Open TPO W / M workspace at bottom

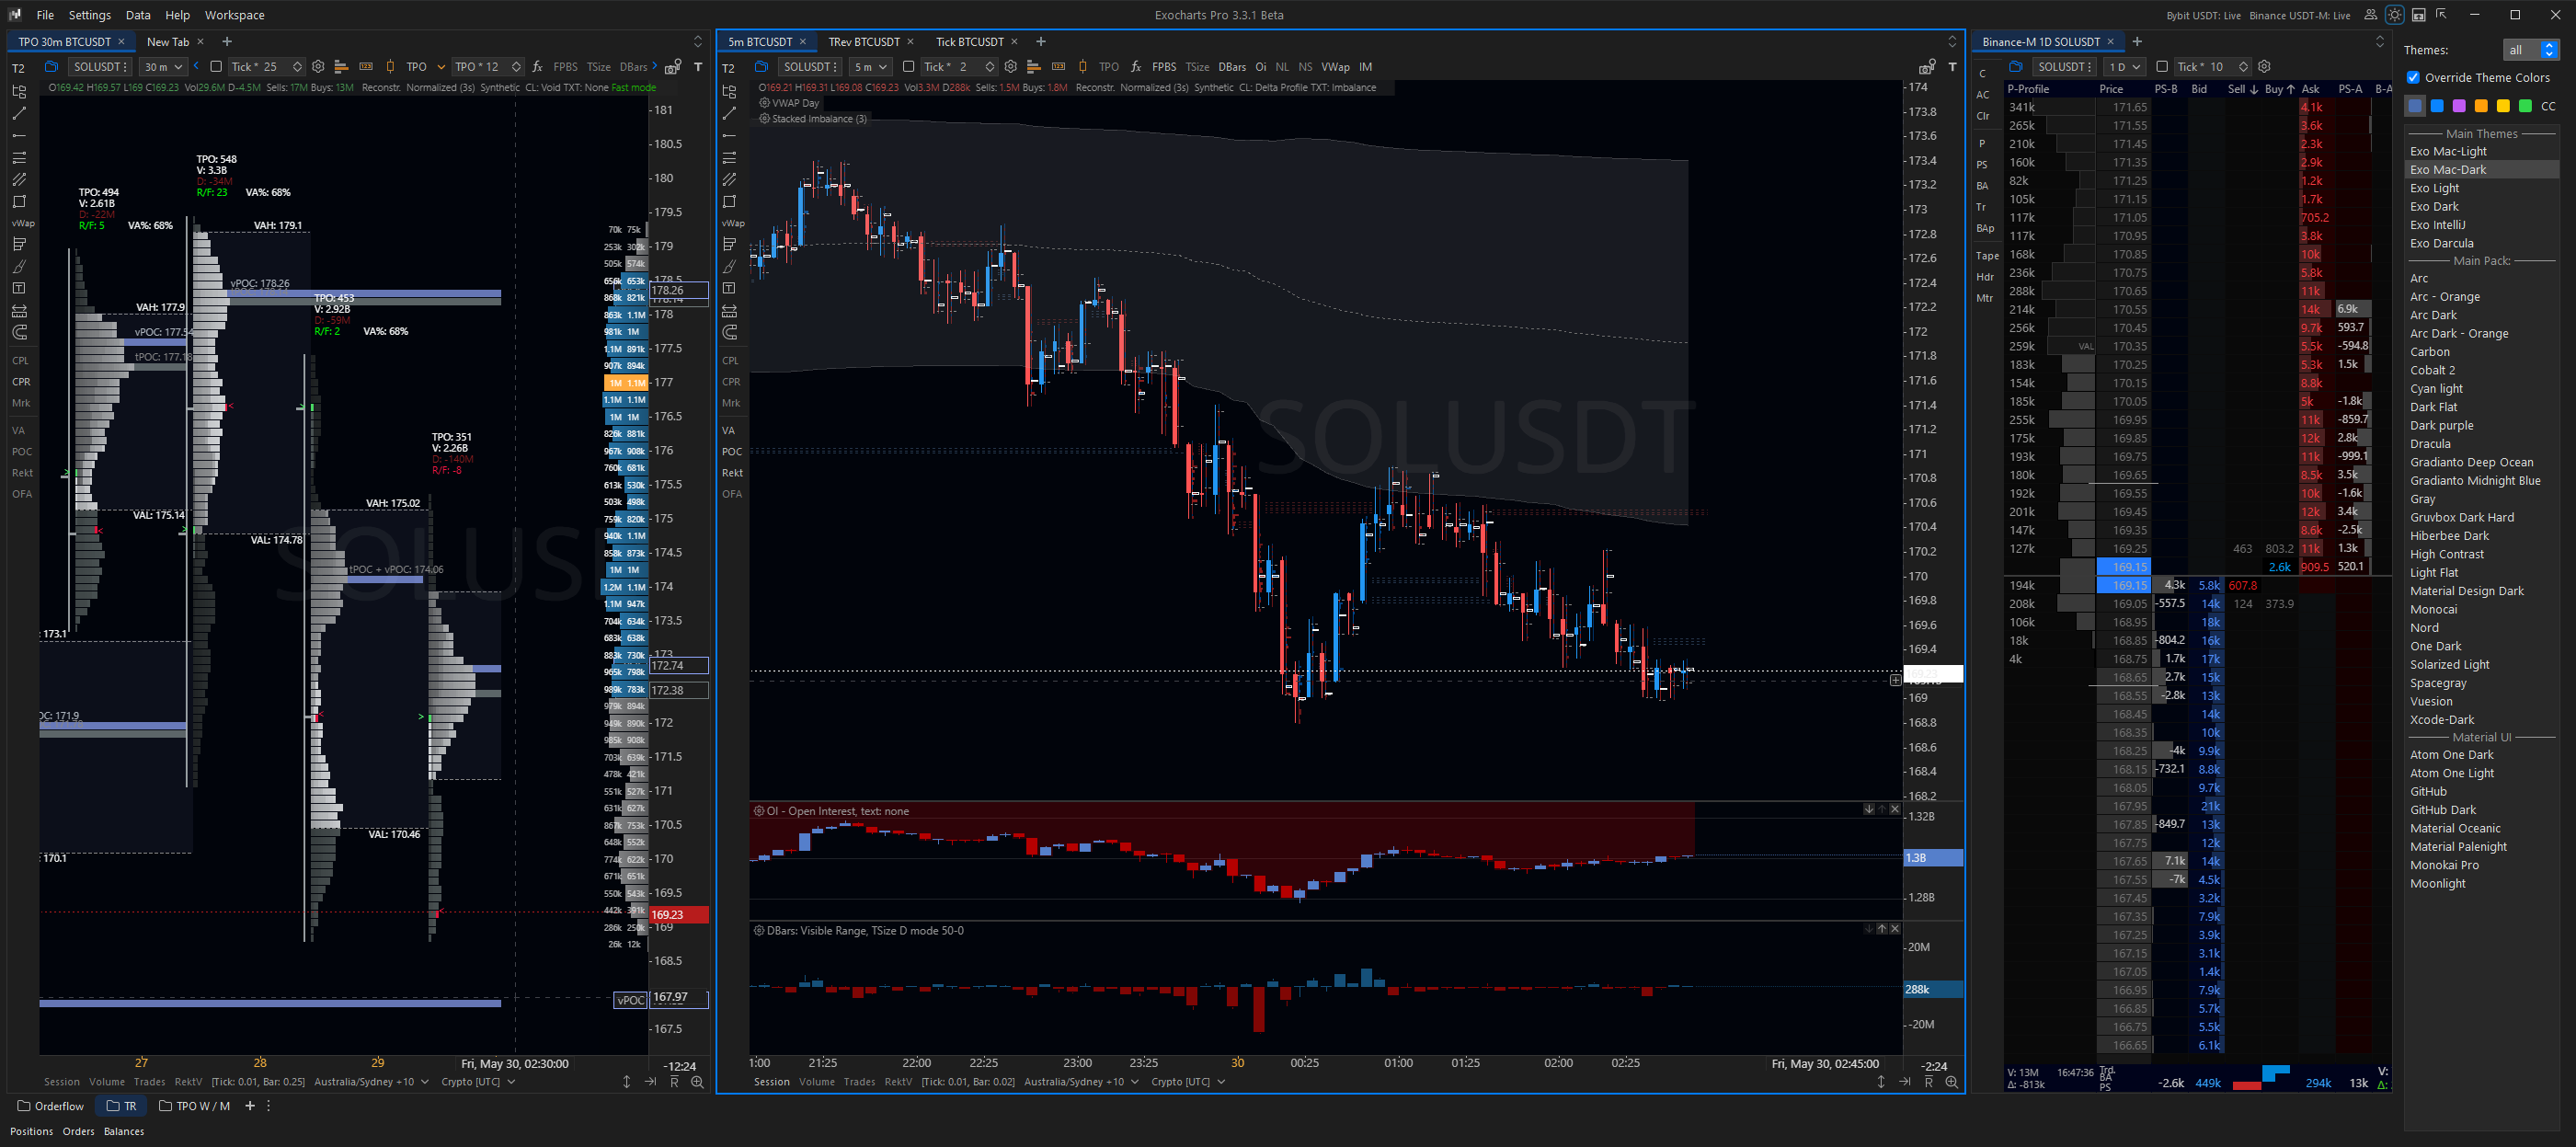pyautogui.click(x=195, y=1106)
